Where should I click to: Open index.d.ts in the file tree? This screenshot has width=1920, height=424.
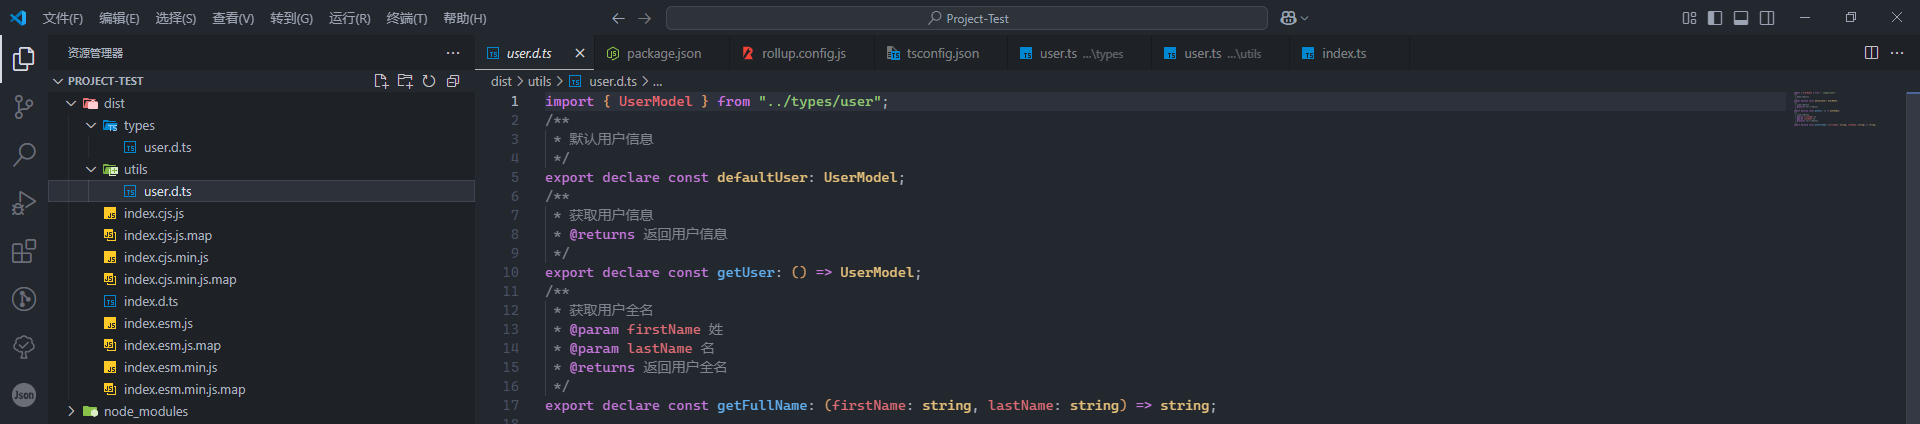(151, 301)
